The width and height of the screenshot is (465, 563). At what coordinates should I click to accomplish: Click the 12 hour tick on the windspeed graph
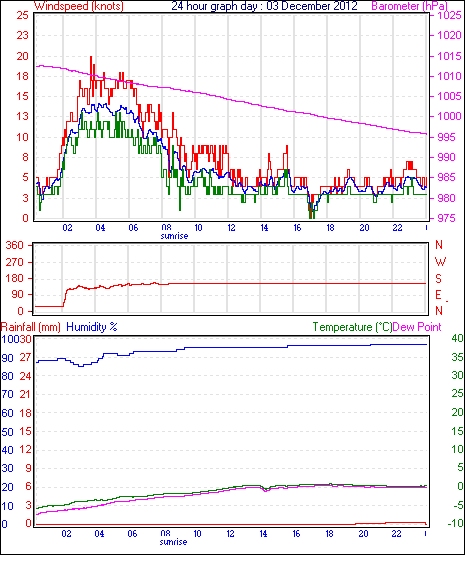click(x=231, y=228)
